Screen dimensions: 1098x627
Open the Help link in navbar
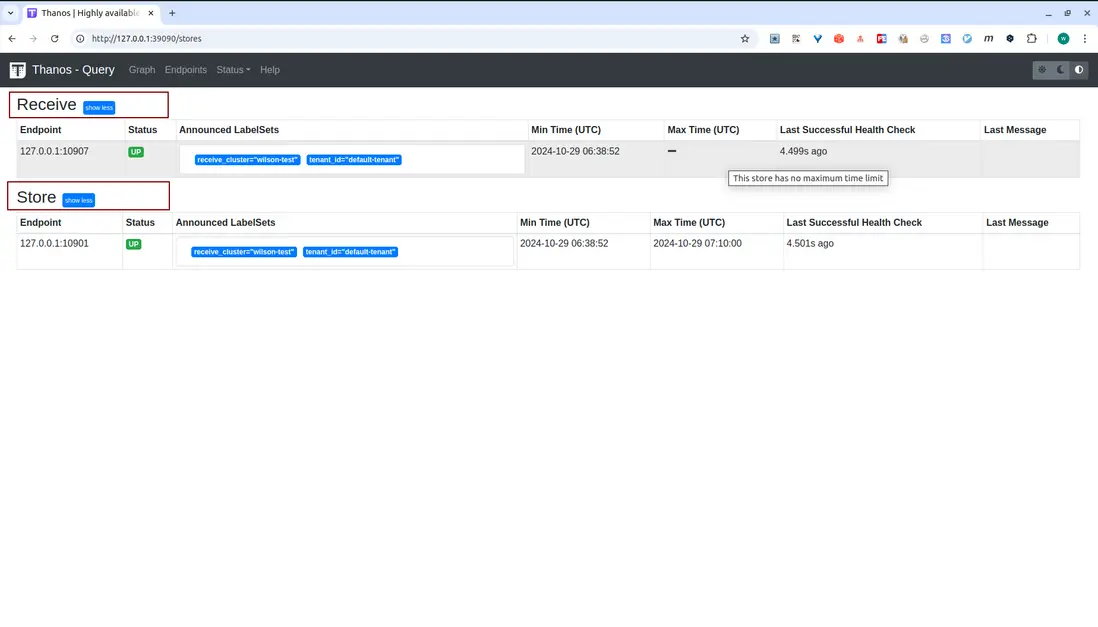pyautogui.click(x=270, y=70)
